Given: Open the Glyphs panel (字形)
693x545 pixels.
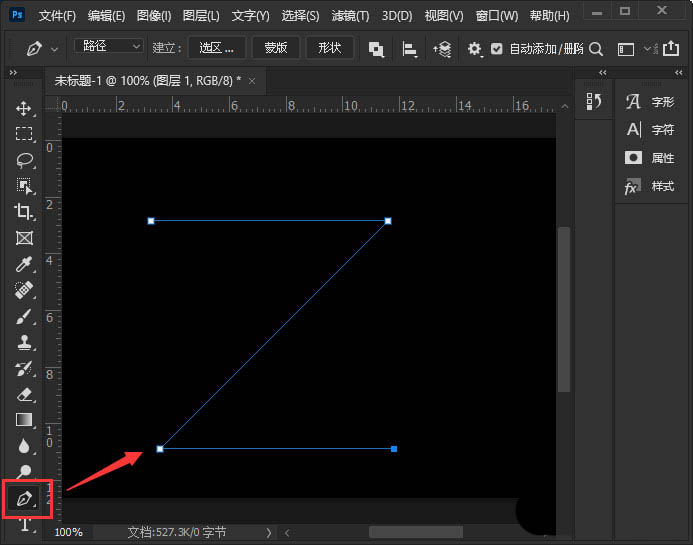Looking at the screenshot, I should point(650,102).
